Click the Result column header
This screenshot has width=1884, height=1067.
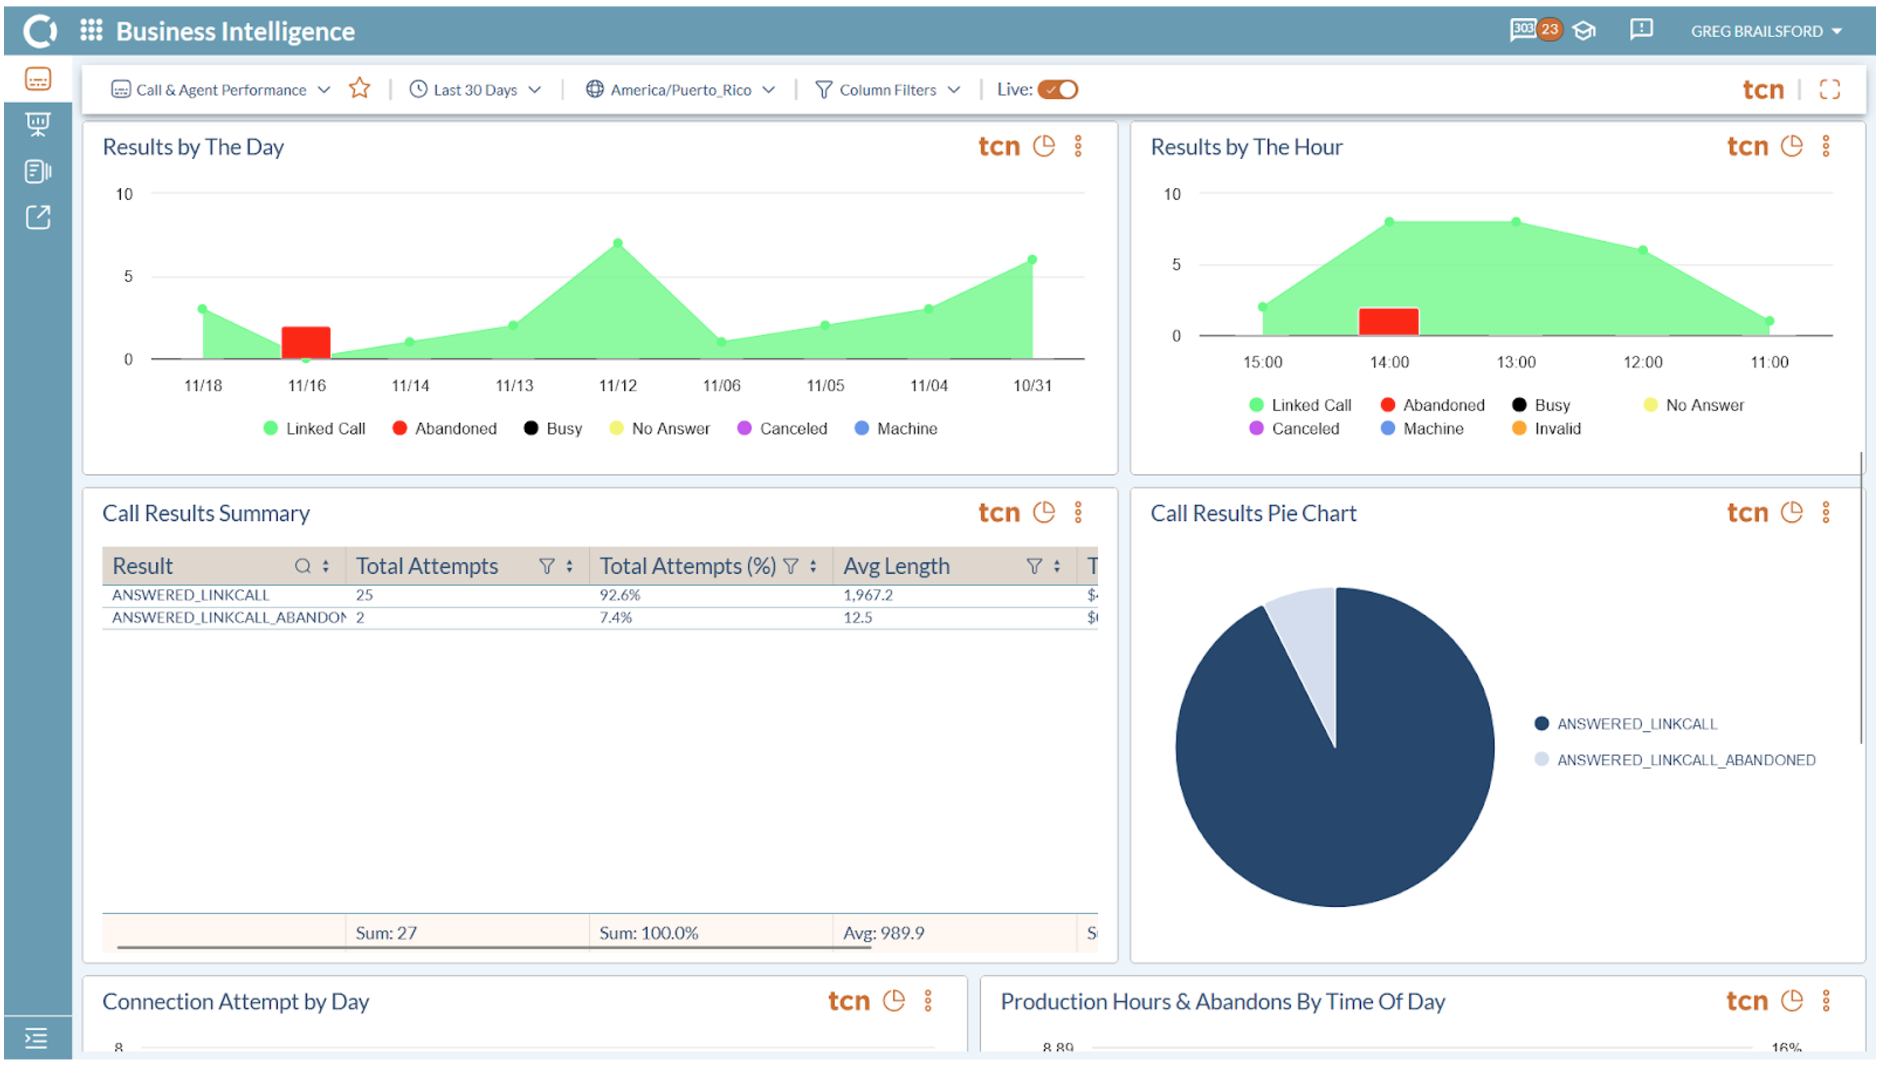click(x=143, y=566)
